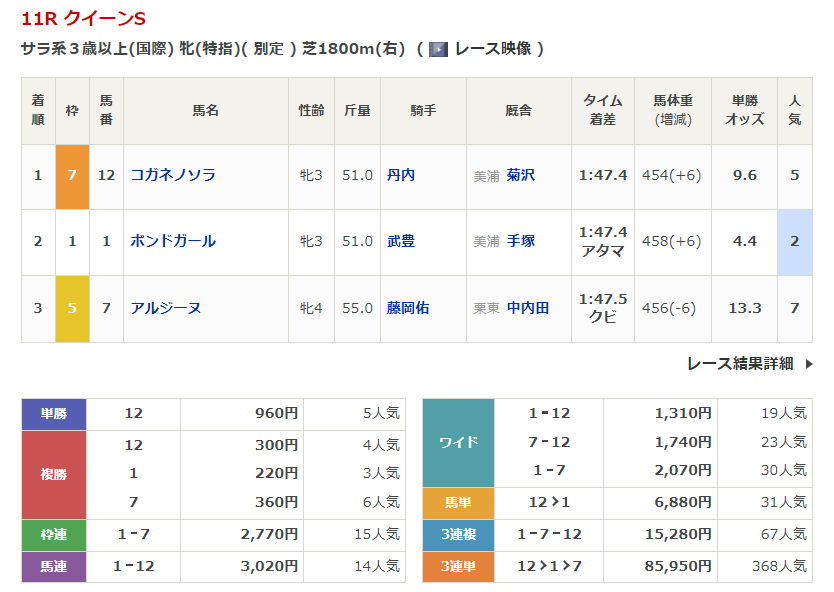Open jockey 武豊 profile

pyautogui.click(x=401, y=241)
